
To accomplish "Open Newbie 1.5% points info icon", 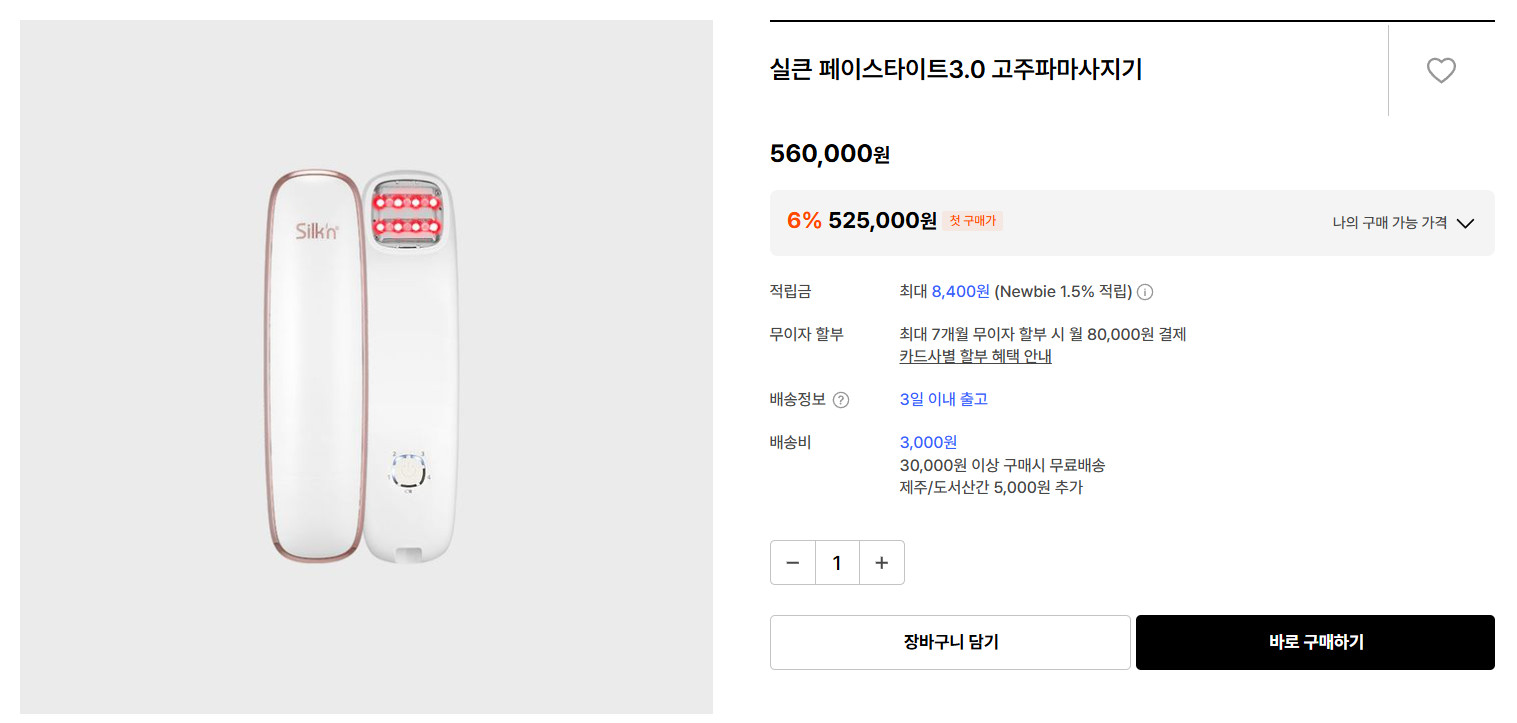I will [1145, 292].
